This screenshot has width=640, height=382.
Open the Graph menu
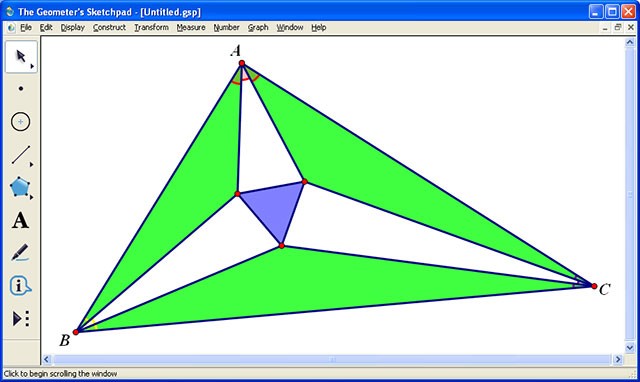(x=258, y=27)
